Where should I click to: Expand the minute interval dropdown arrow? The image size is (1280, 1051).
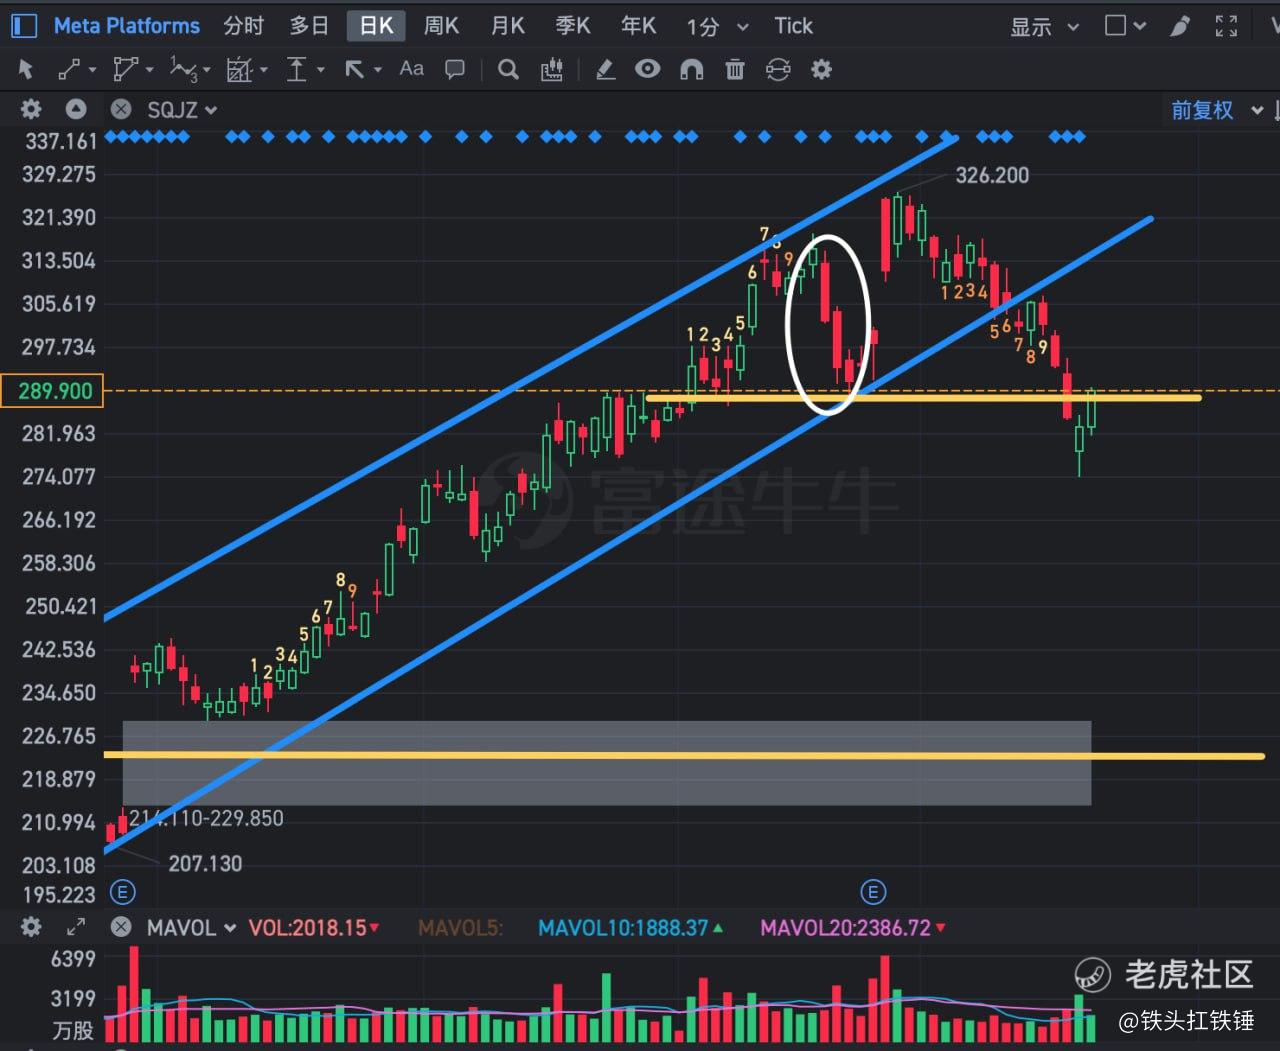pos(743,27)
